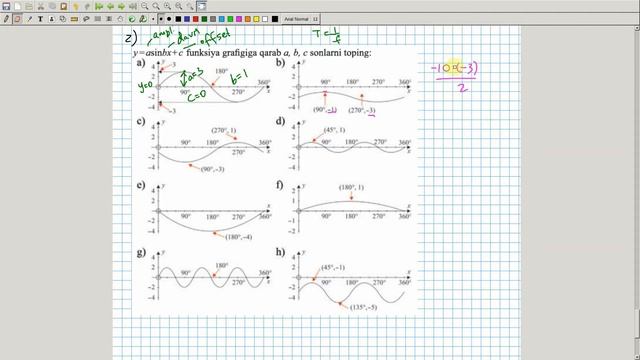Pick the dark blue color swatch
Screen dimensions: 640x360
(187, 19)
